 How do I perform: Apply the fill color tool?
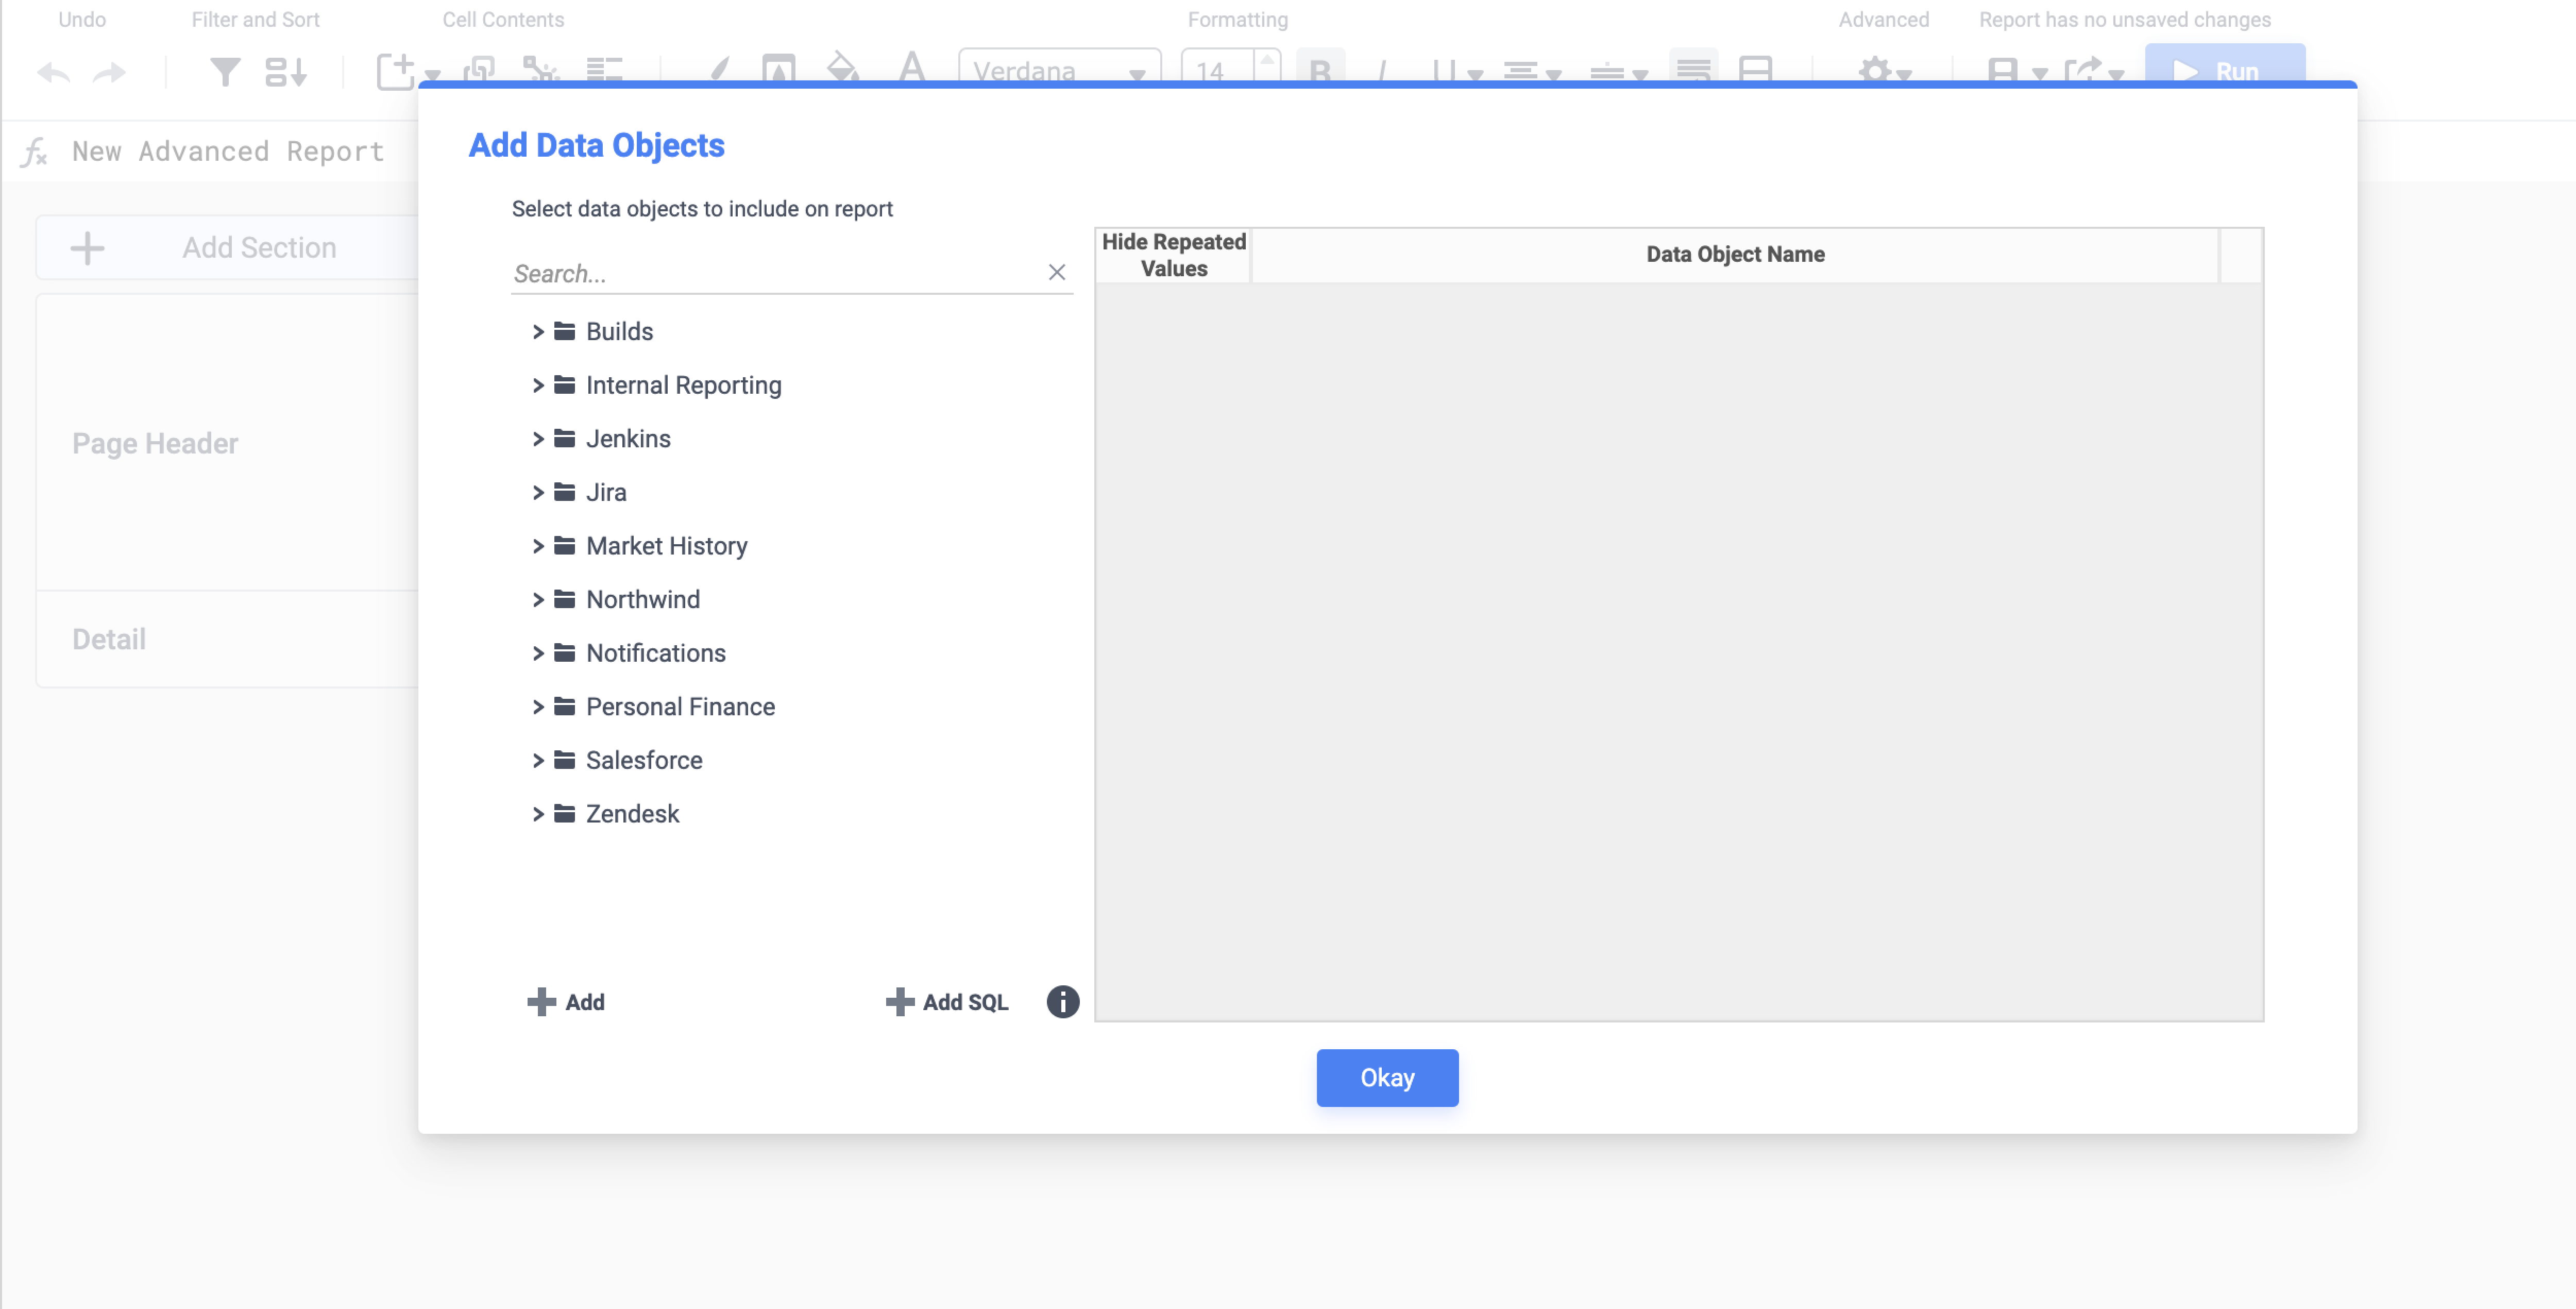coord(843,68)
